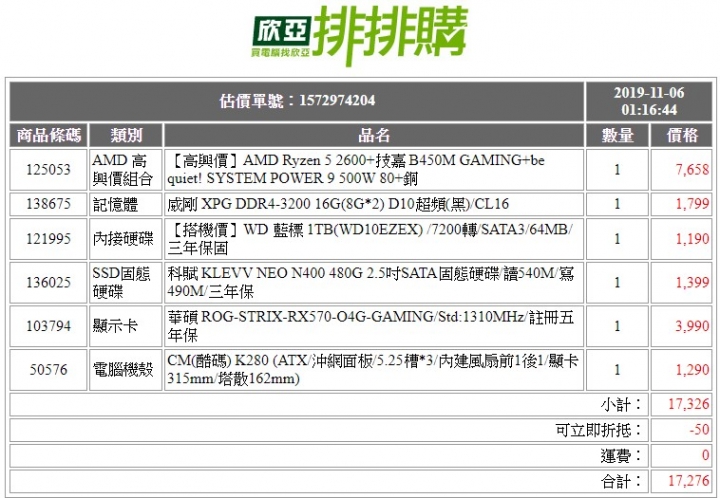Click the 小計 label

tap(621, 405)
